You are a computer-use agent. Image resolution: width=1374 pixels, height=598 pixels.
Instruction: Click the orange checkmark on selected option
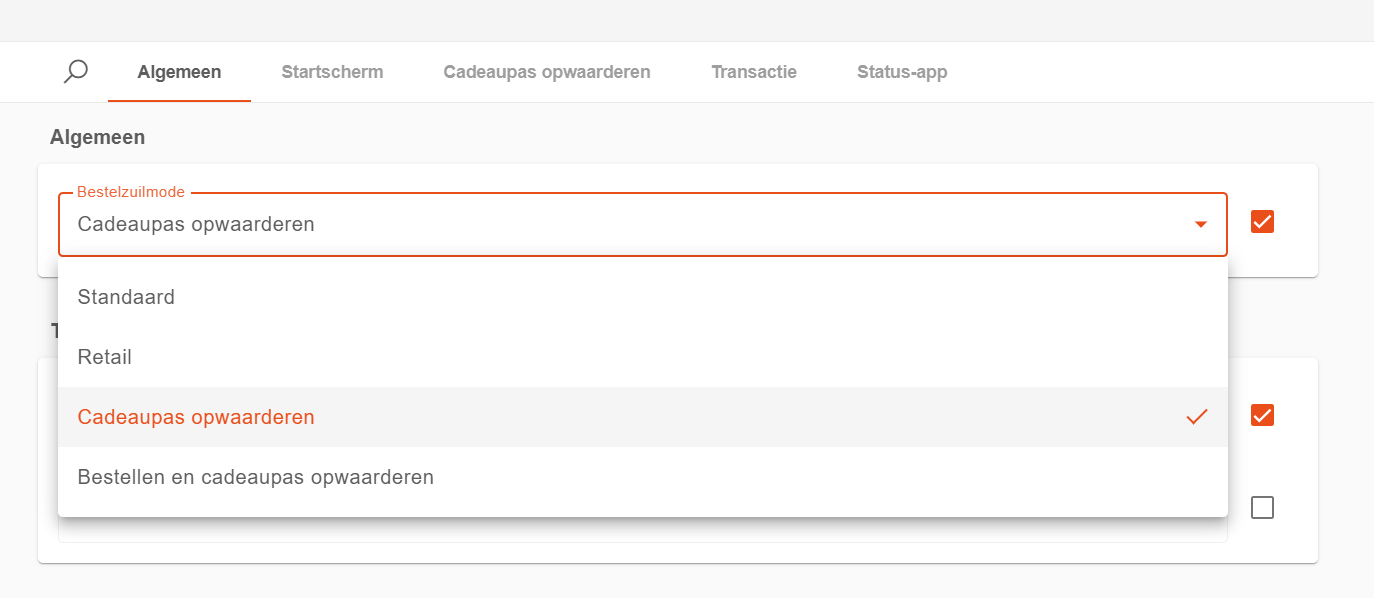pyautogui.click(x=1196, y=417)
